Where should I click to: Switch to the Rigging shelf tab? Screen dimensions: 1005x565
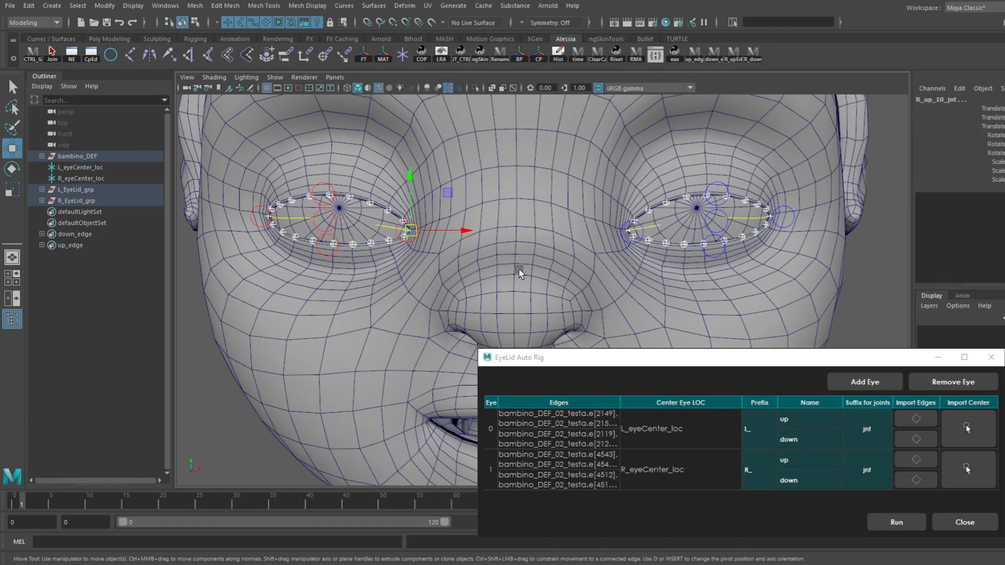click(194, 39)
